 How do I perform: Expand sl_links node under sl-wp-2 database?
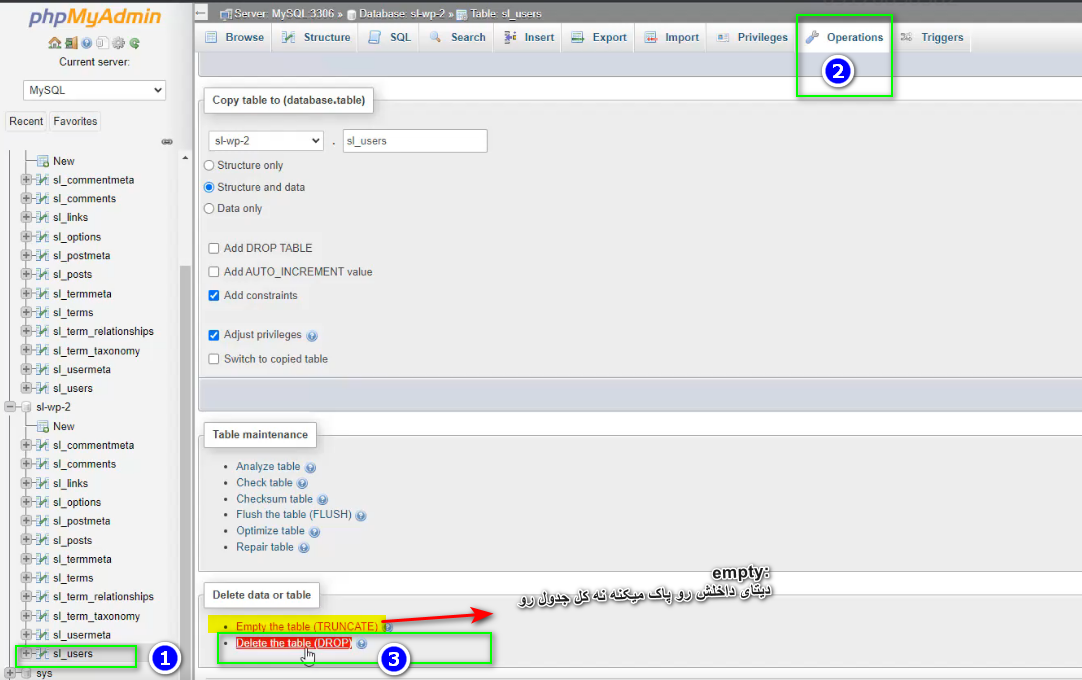26,483
